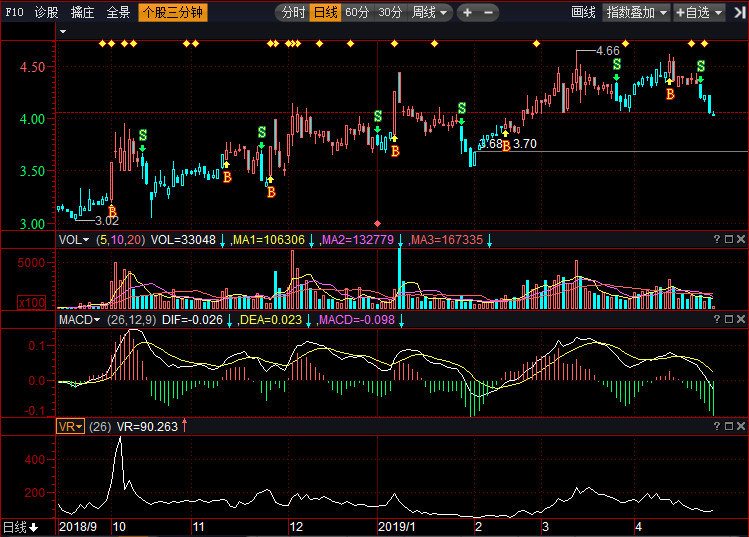Click the B buy marker in mid April

pos(670,95)
